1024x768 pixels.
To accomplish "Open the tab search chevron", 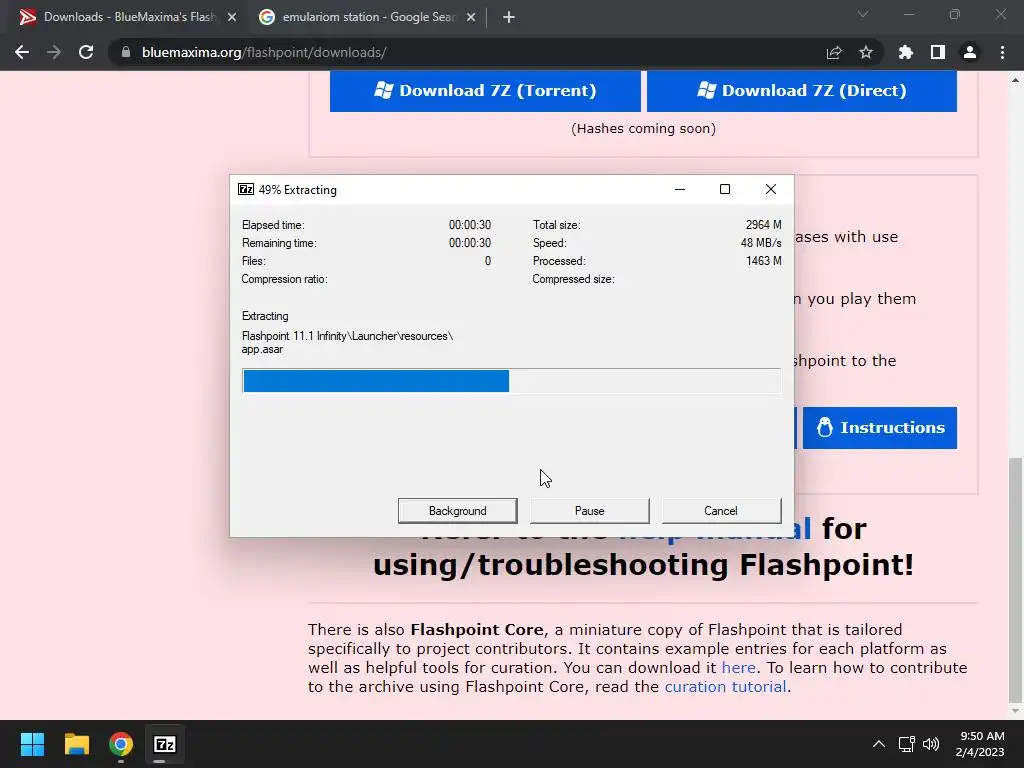I will [863, 14].
